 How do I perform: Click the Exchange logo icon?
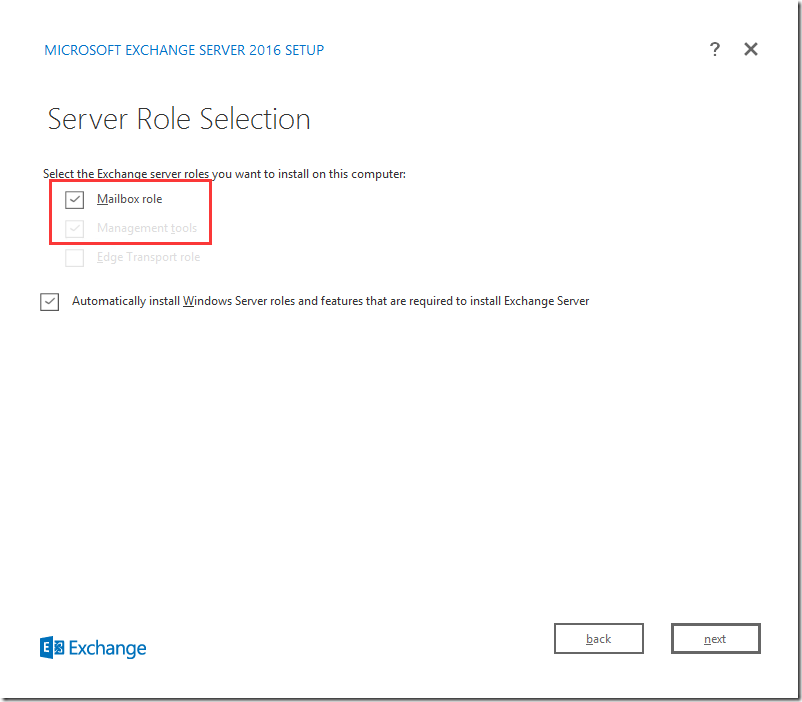click(52, 648)
